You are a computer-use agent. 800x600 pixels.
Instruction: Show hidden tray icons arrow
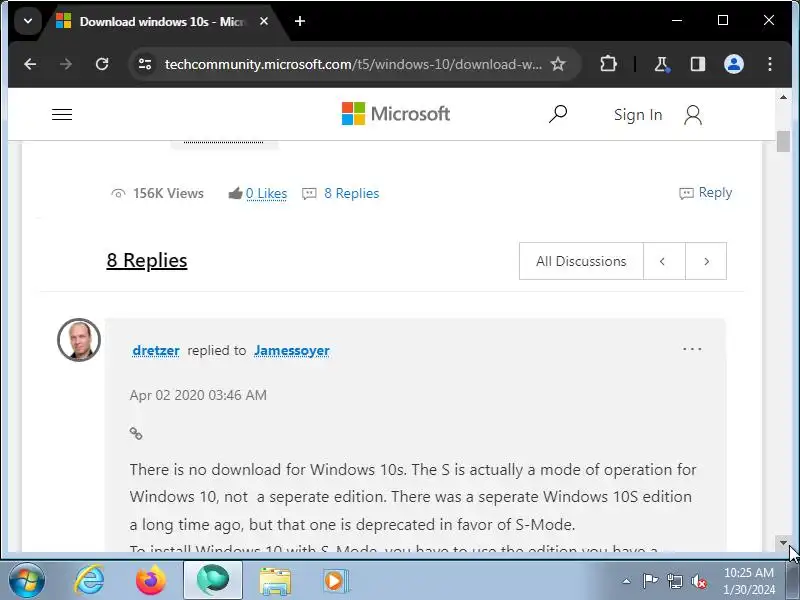[627, 581]
